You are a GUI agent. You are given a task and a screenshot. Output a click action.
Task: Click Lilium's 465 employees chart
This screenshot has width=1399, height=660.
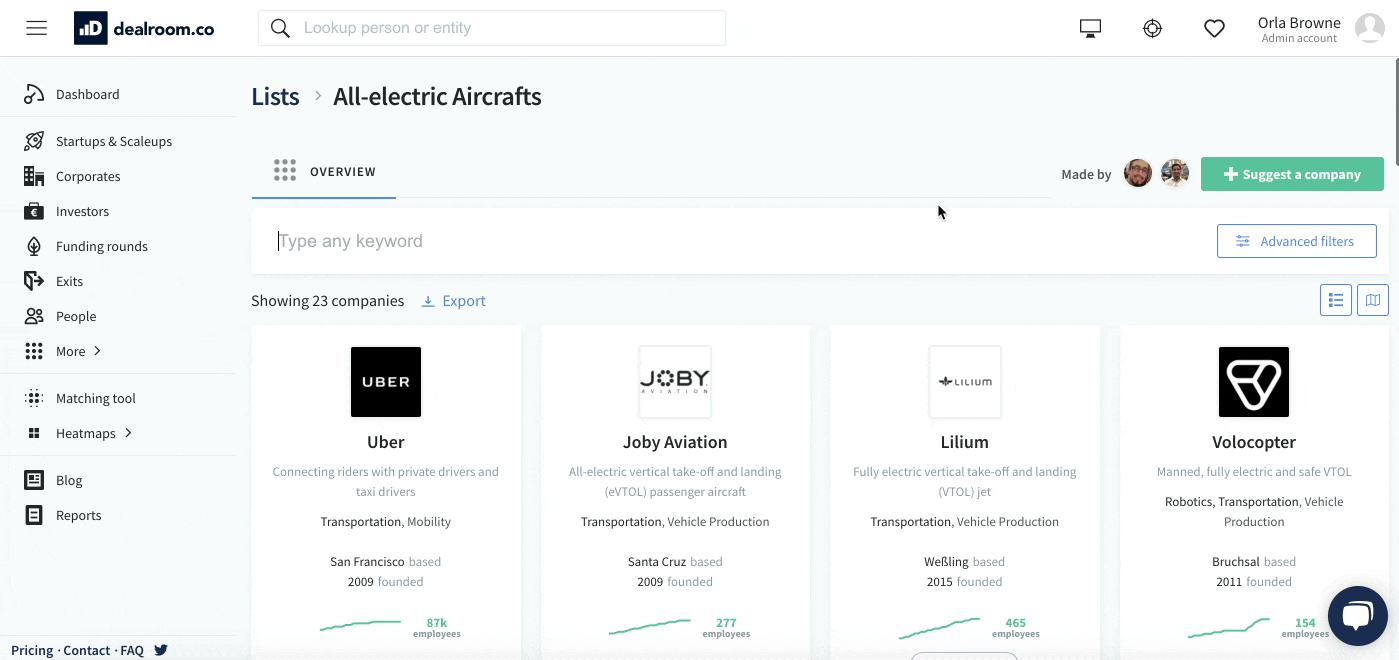point(939,628)
